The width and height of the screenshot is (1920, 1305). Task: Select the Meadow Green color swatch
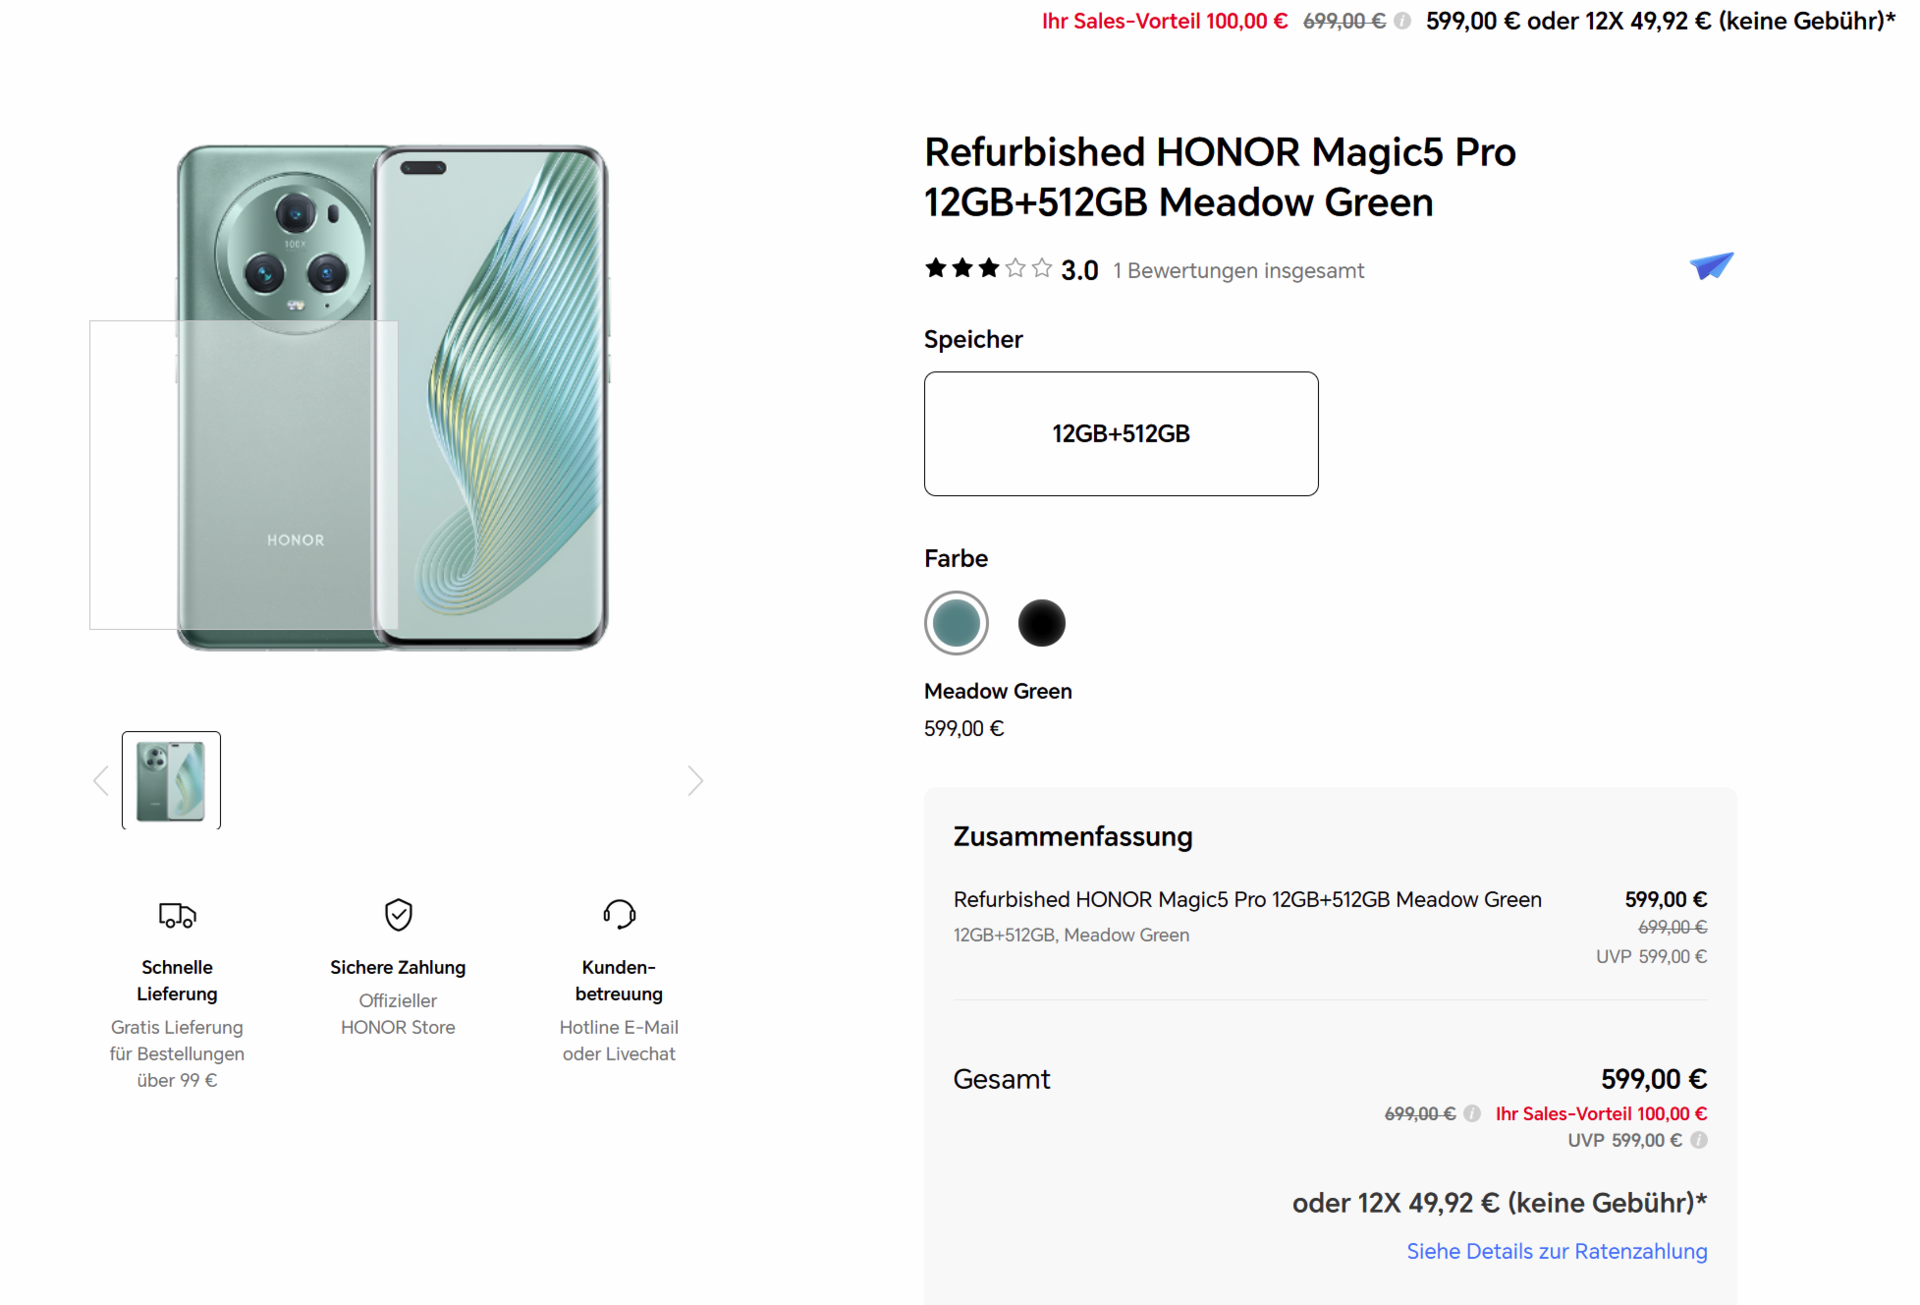[x=956, y=623]
